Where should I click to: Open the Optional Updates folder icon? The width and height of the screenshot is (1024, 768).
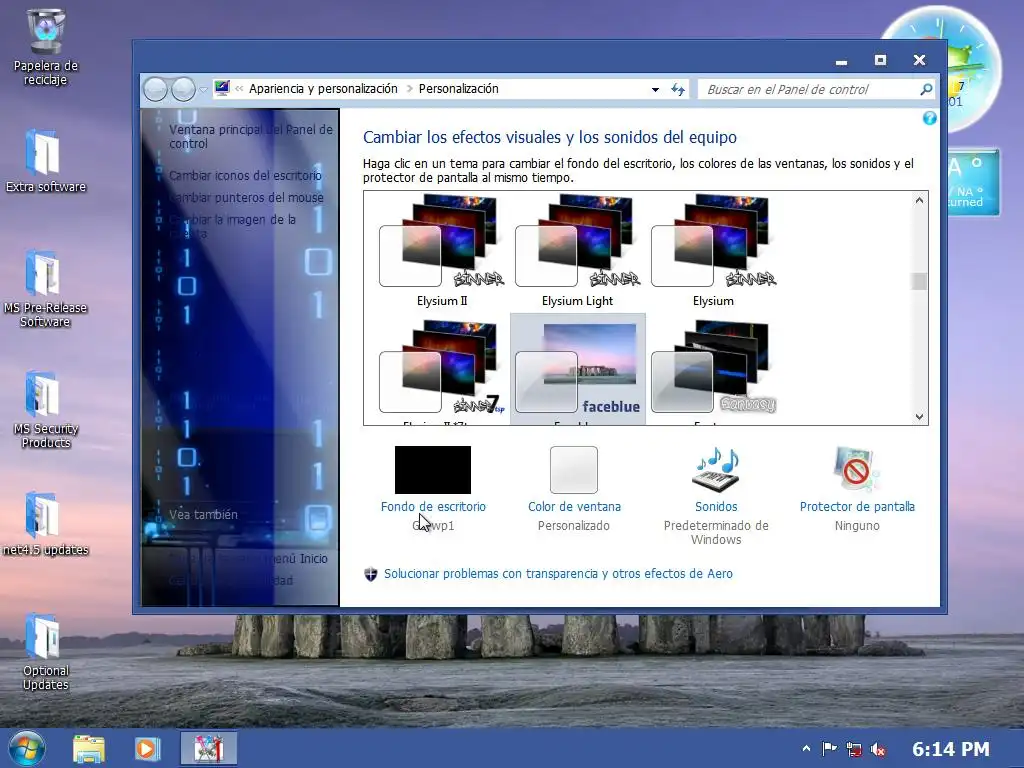(x=45, y=652)
